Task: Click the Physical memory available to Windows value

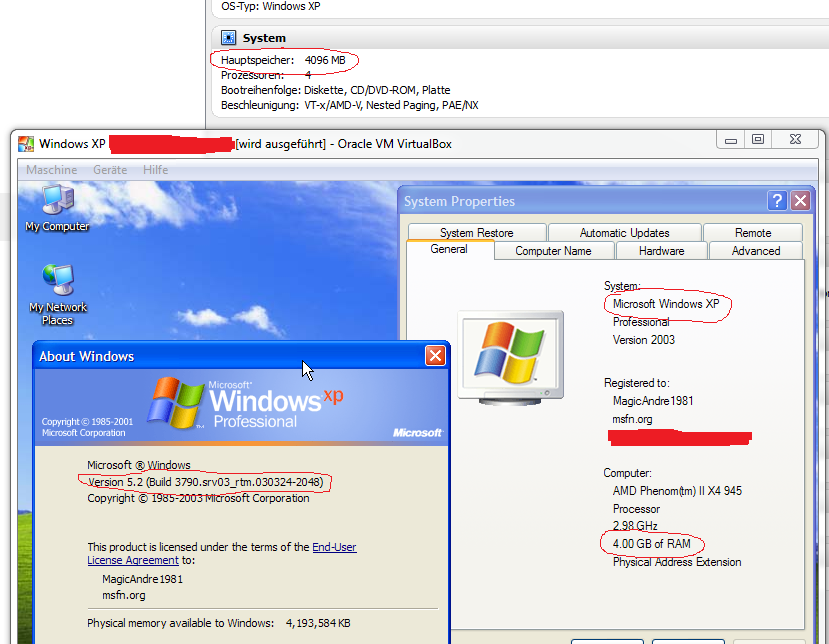Action: click(x=318, y=623)
